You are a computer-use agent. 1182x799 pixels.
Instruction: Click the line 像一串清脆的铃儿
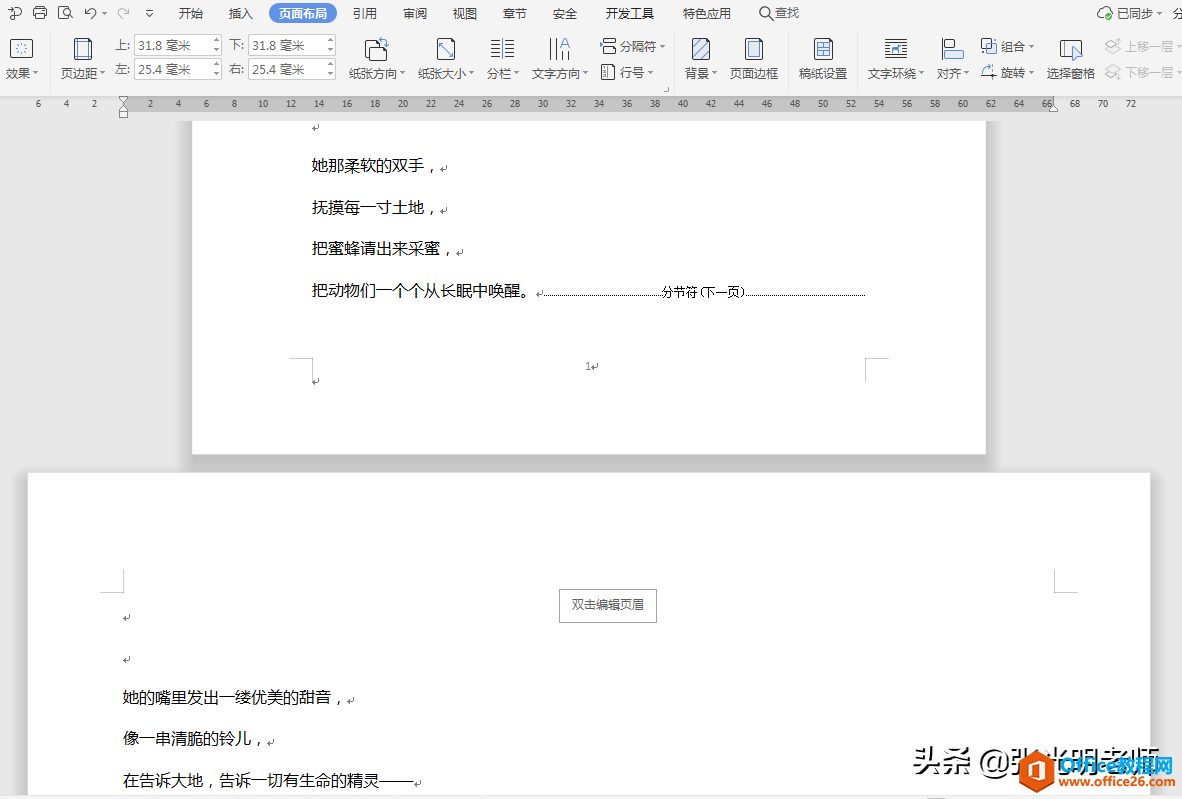194,739
